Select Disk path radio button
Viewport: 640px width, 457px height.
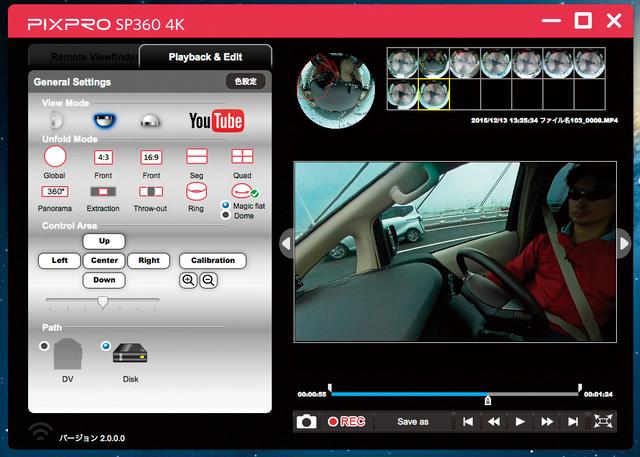click(x=106, y=346)
